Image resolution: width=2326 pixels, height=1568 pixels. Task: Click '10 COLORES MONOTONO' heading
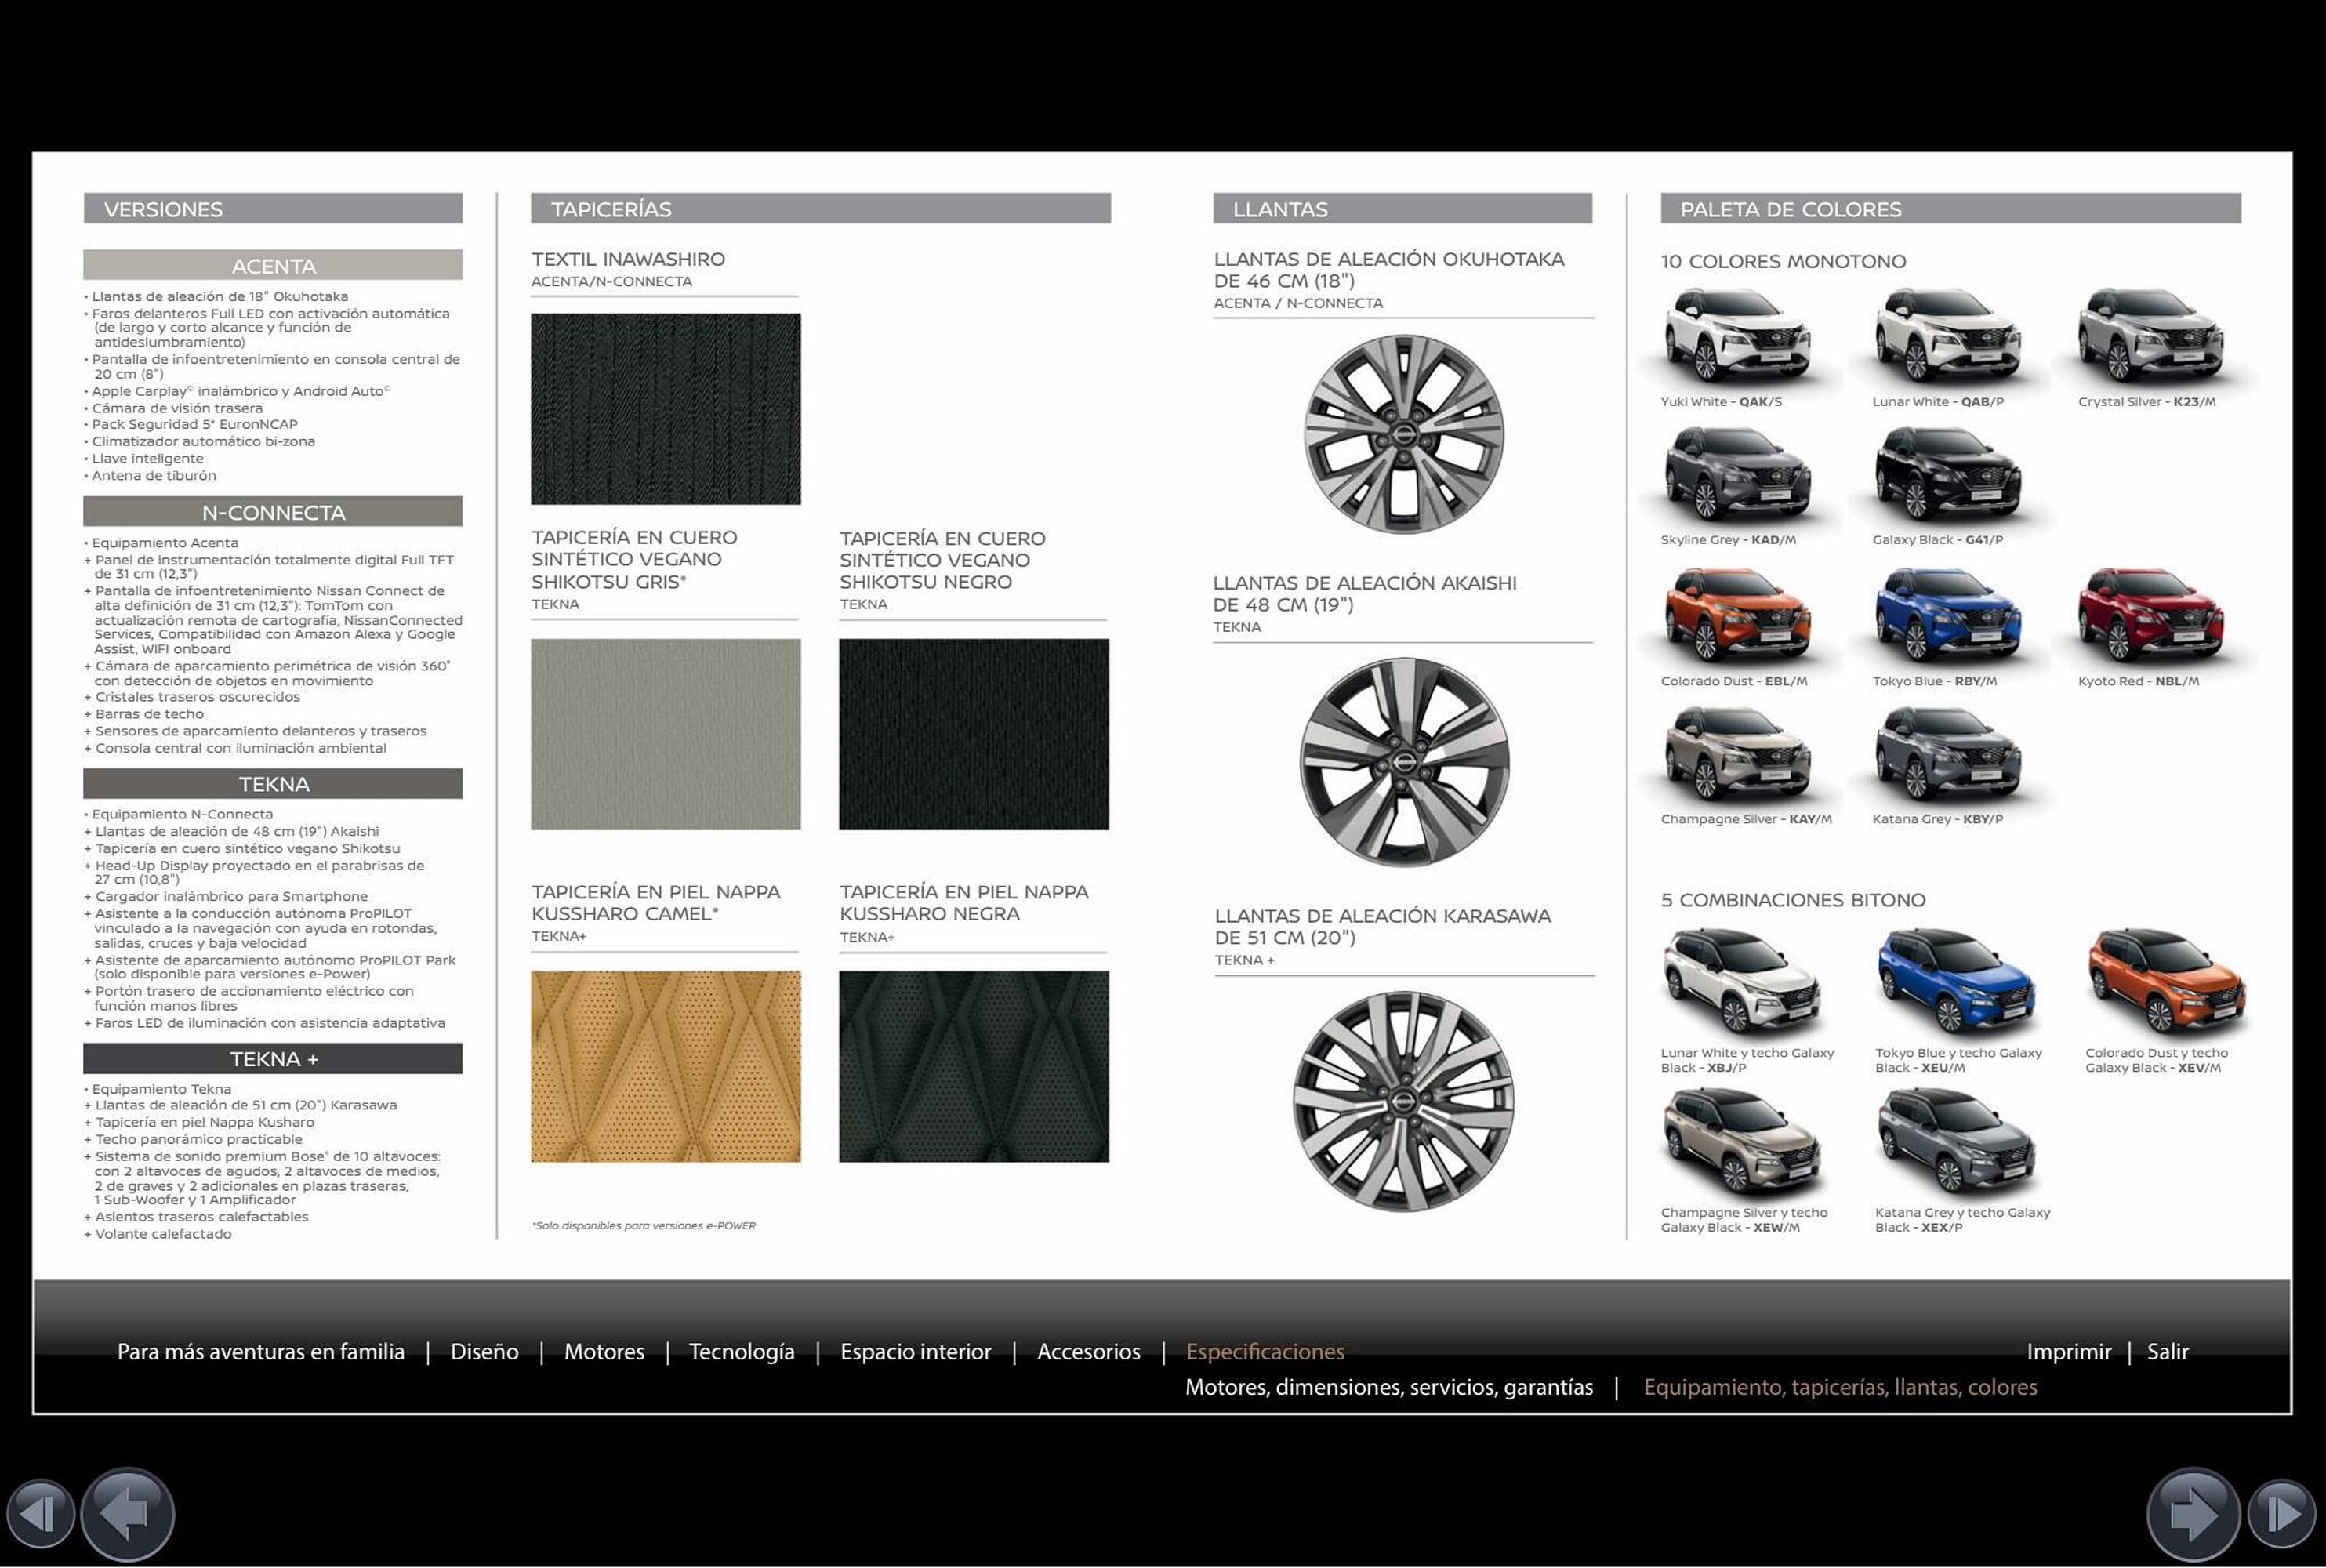(x=1784, y=262)
